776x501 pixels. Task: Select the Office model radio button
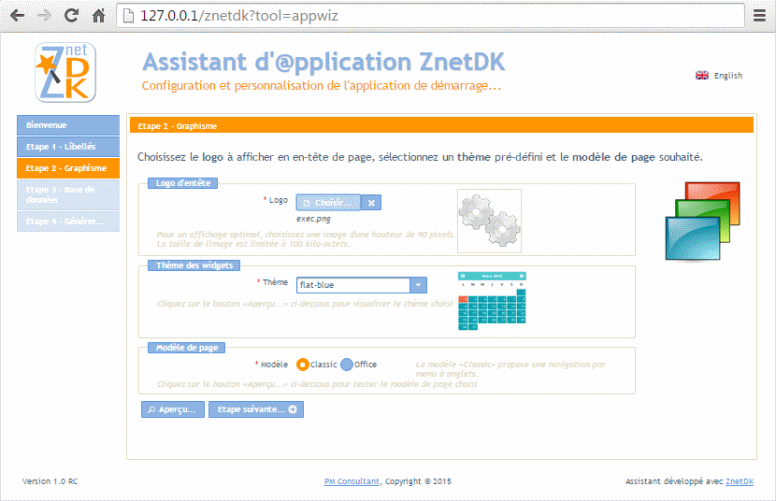pos(347,365)
